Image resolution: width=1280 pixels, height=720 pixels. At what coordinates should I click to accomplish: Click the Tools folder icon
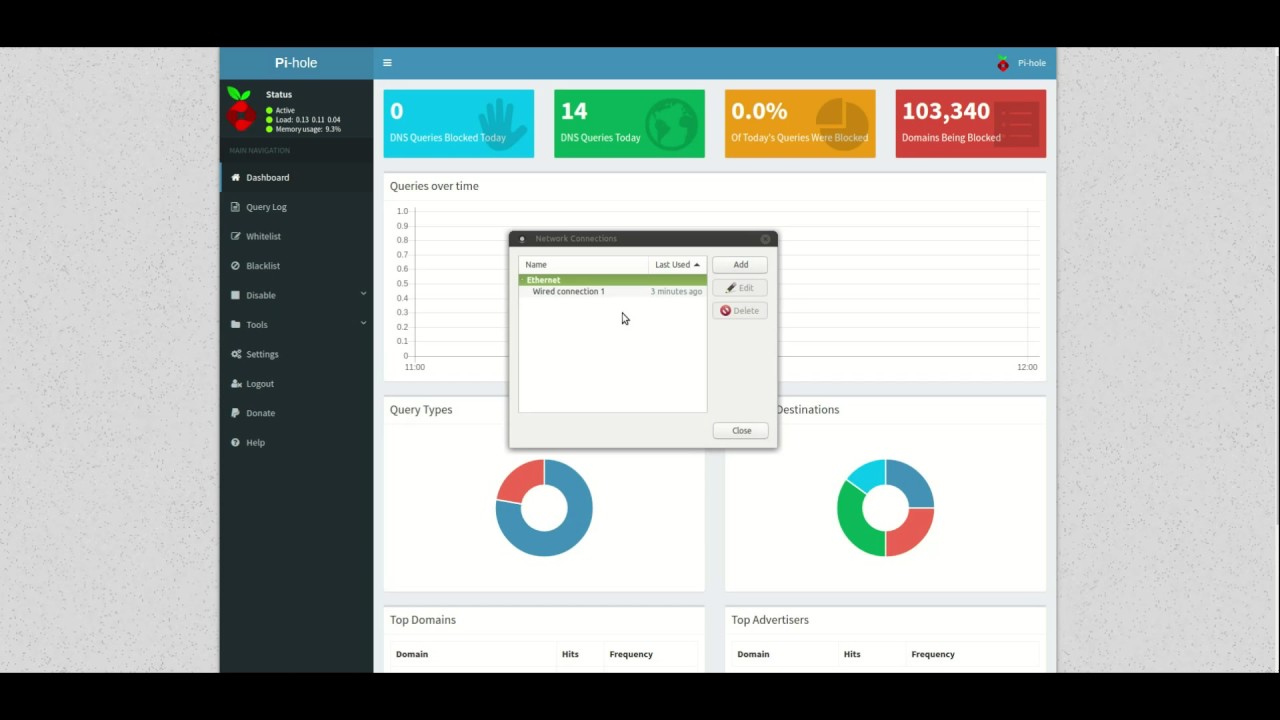(236, 325)
